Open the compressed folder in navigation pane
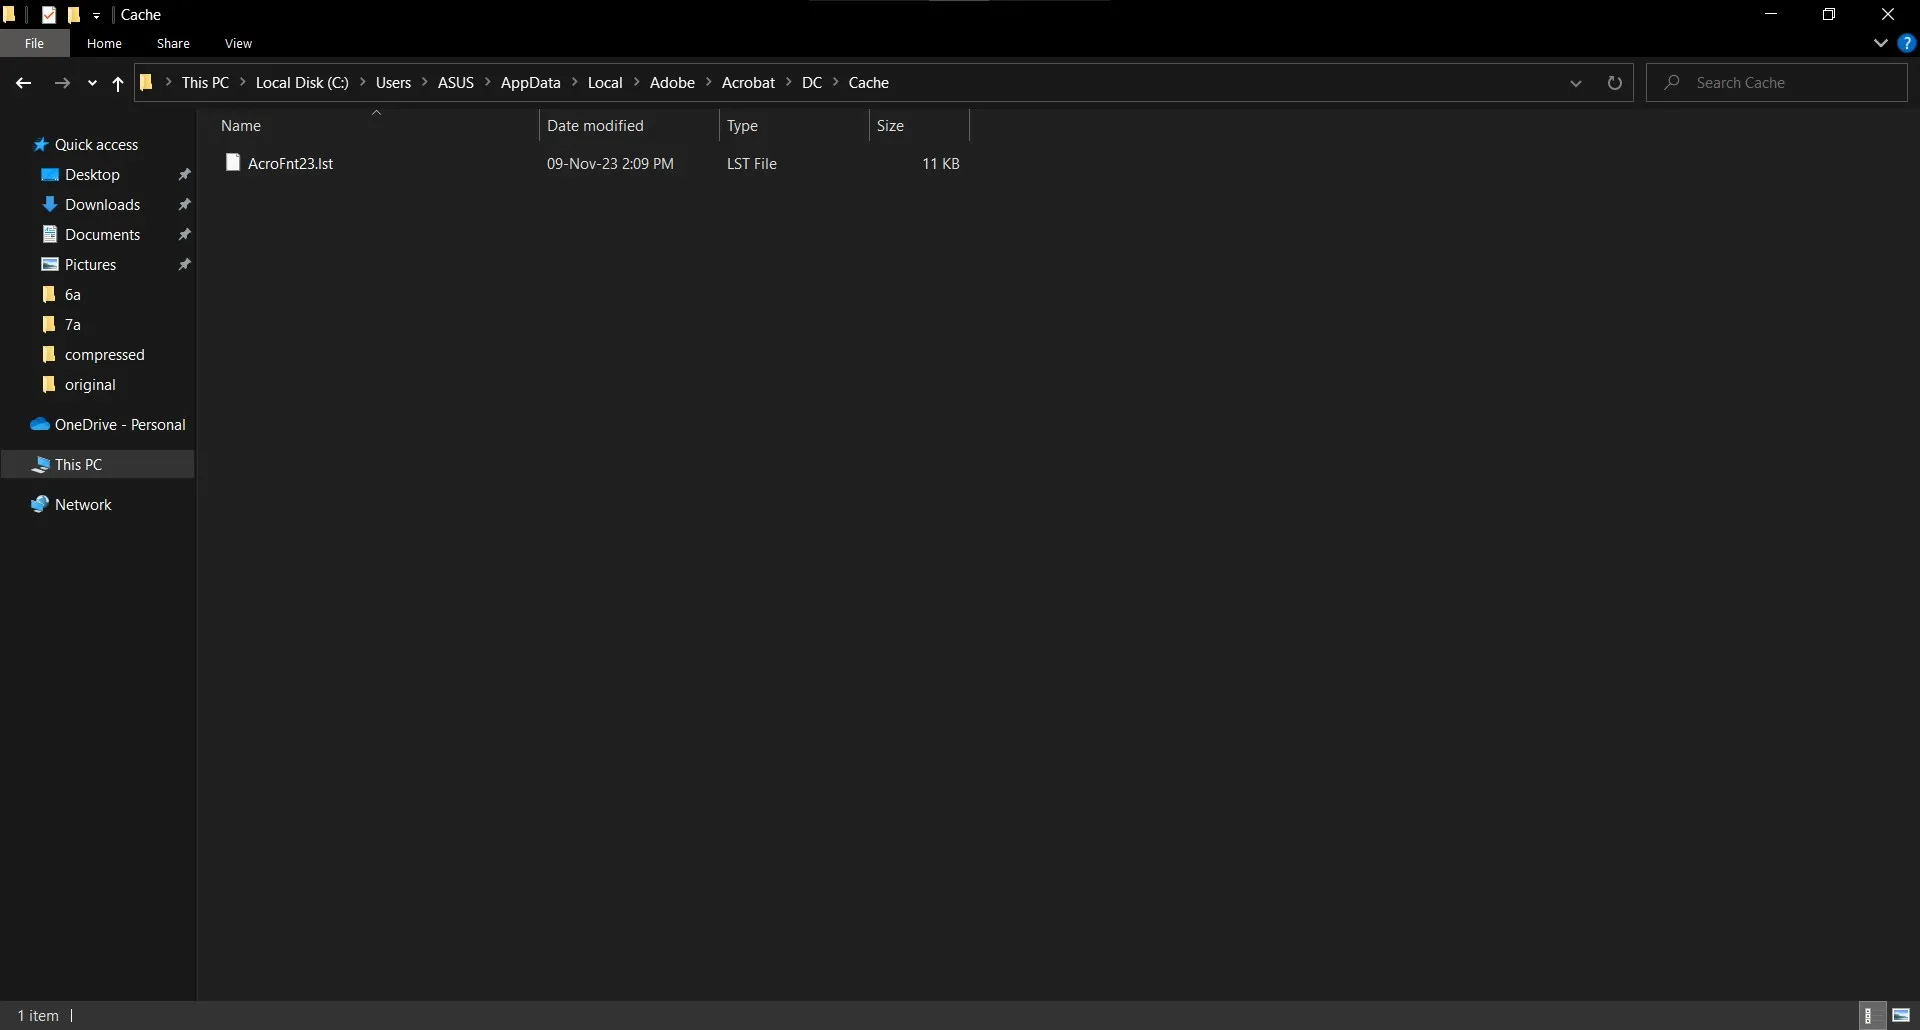Viewport: 1920px width, 1030px height. (x=104, y=354)
